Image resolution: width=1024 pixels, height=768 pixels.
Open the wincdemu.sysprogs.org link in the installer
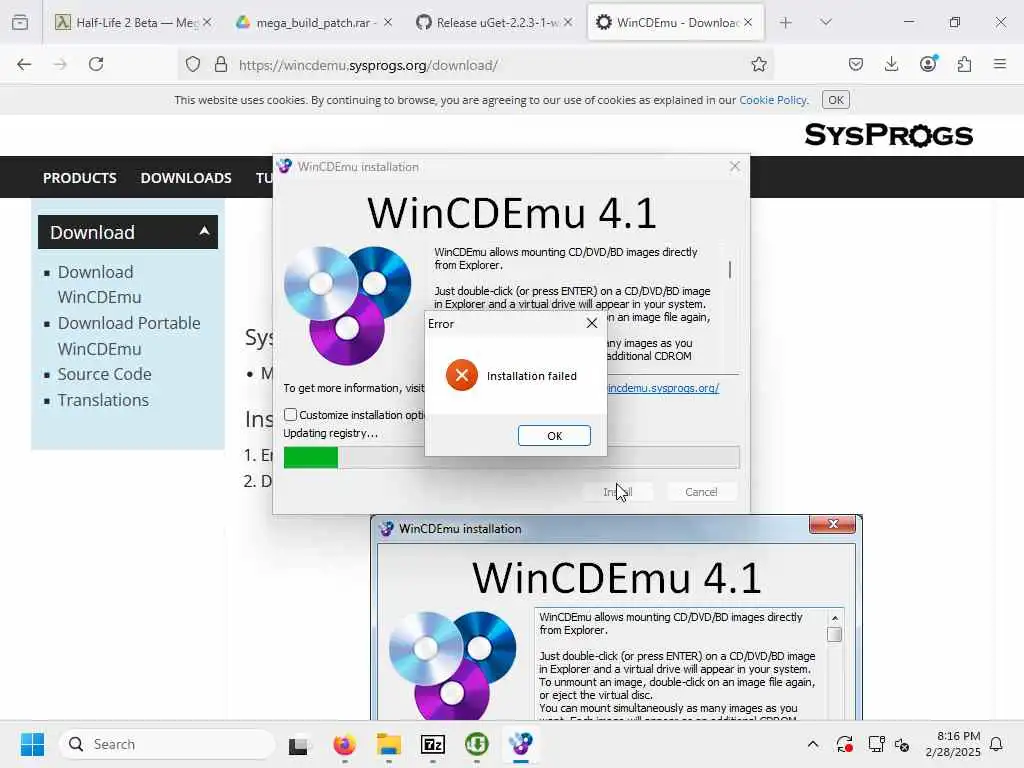[663, 388]
